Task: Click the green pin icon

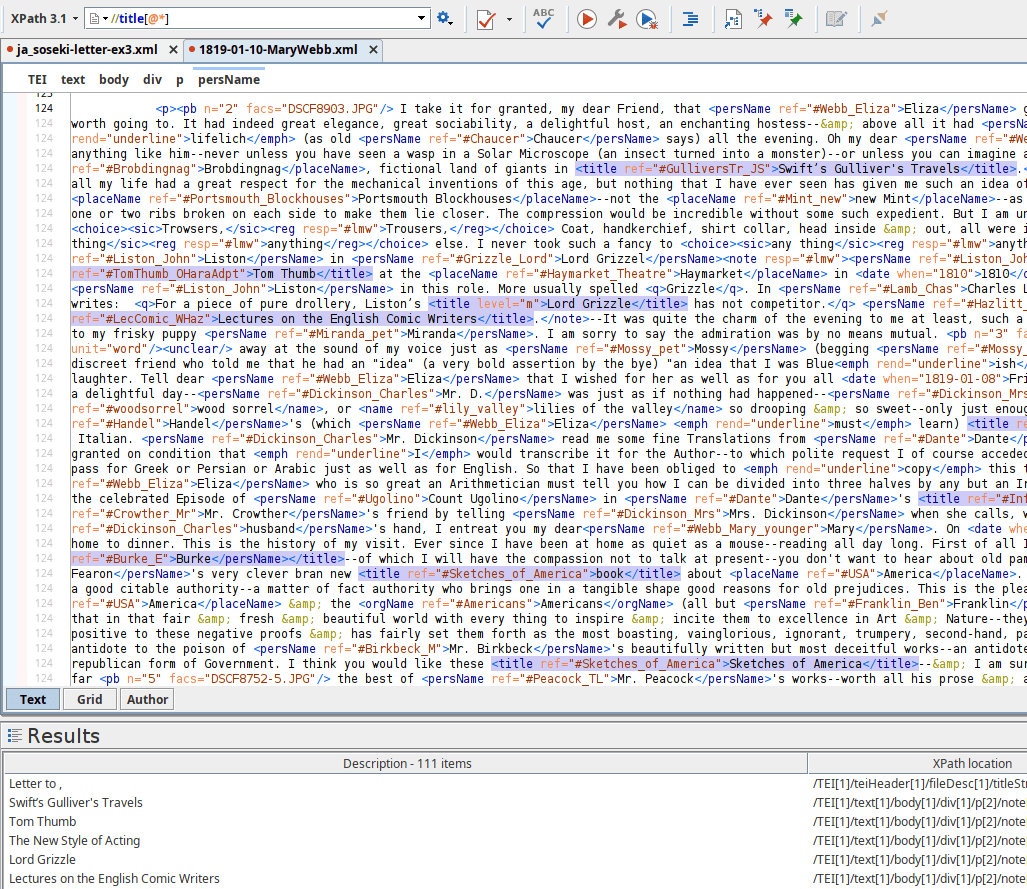Action: coord(793,18)
